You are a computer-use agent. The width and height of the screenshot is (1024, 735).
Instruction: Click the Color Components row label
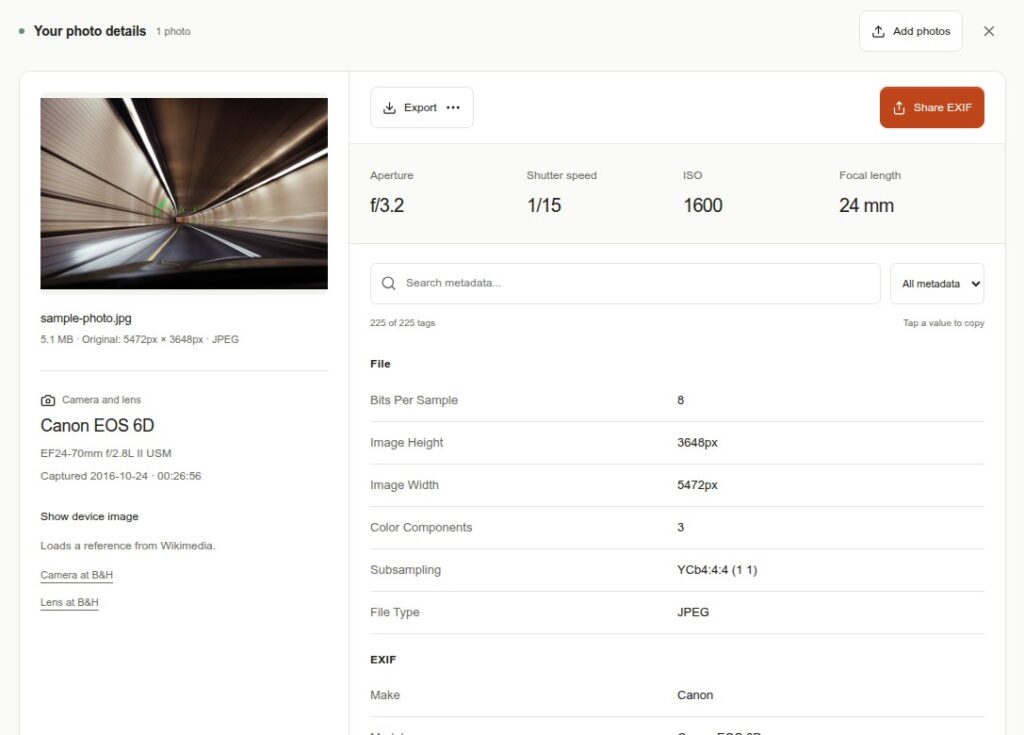tap(421, 528)
